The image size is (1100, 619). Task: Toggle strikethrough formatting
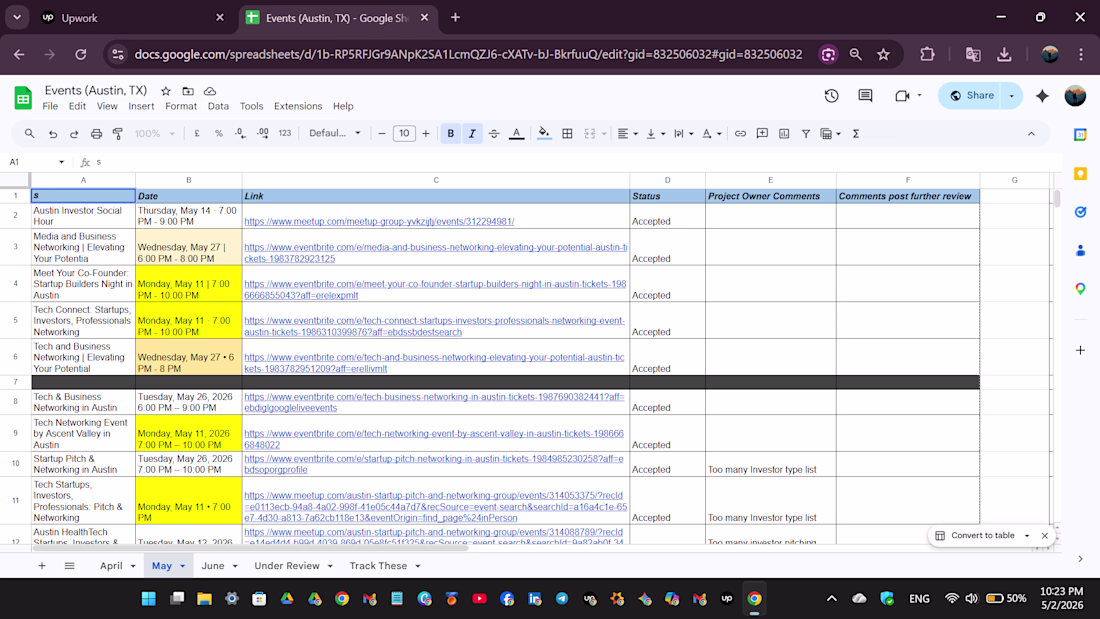494,133
